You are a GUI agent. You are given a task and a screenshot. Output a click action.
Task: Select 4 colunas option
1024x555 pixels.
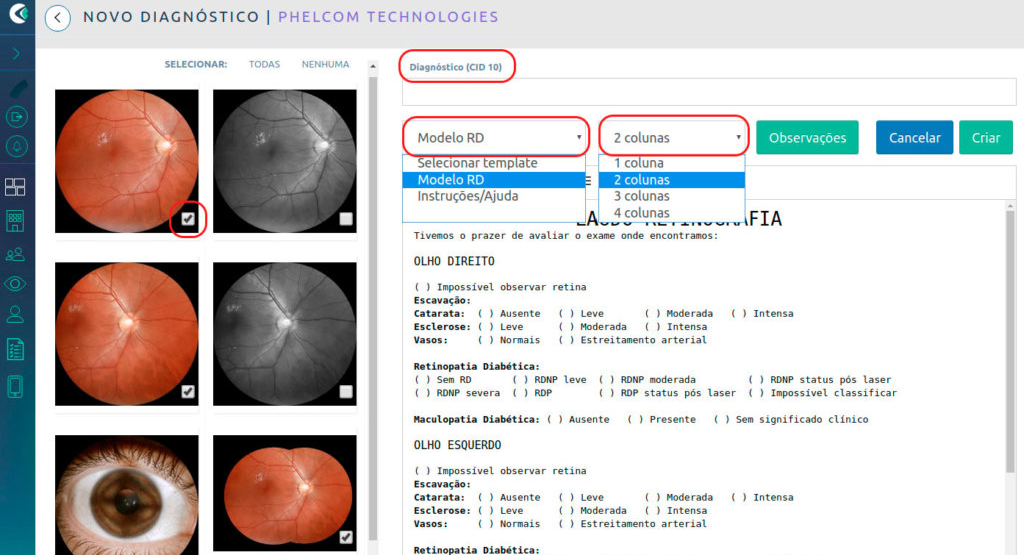pyautogui.click(x=671, y=213)
